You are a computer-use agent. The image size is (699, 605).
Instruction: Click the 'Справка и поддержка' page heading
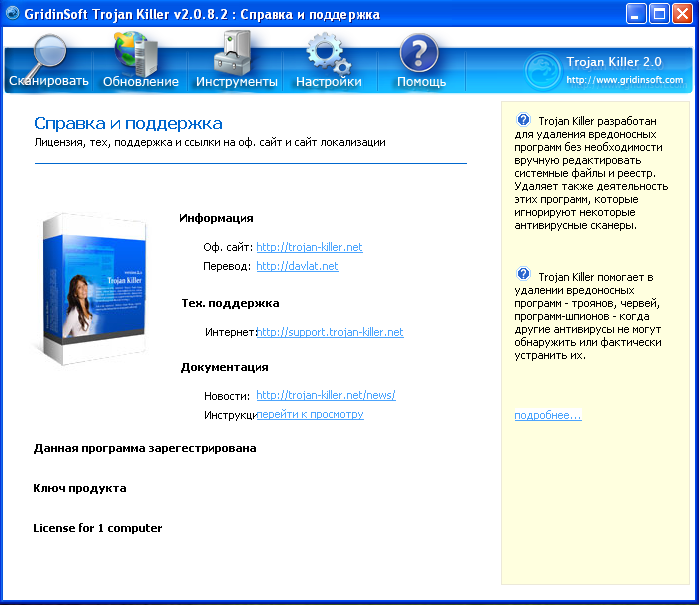(128, 123)
